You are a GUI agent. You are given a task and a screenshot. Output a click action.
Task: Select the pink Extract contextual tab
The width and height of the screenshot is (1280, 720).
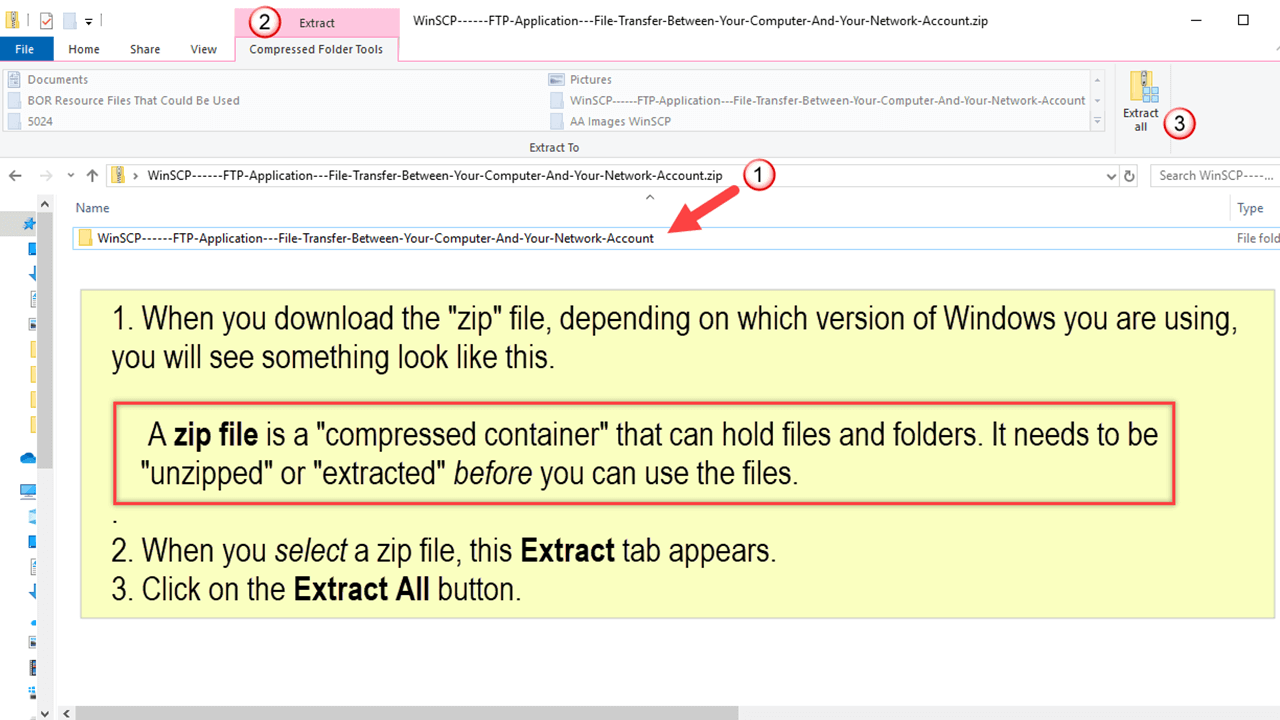click(x=316, y=22)
